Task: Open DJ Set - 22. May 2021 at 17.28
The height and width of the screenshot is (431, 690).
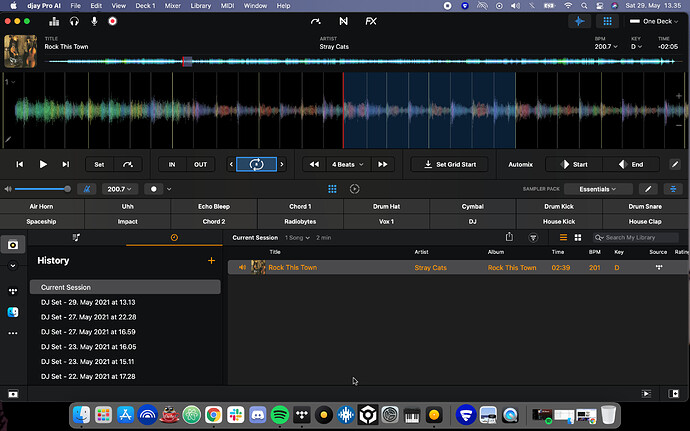Action: click(x=88, y=376)
